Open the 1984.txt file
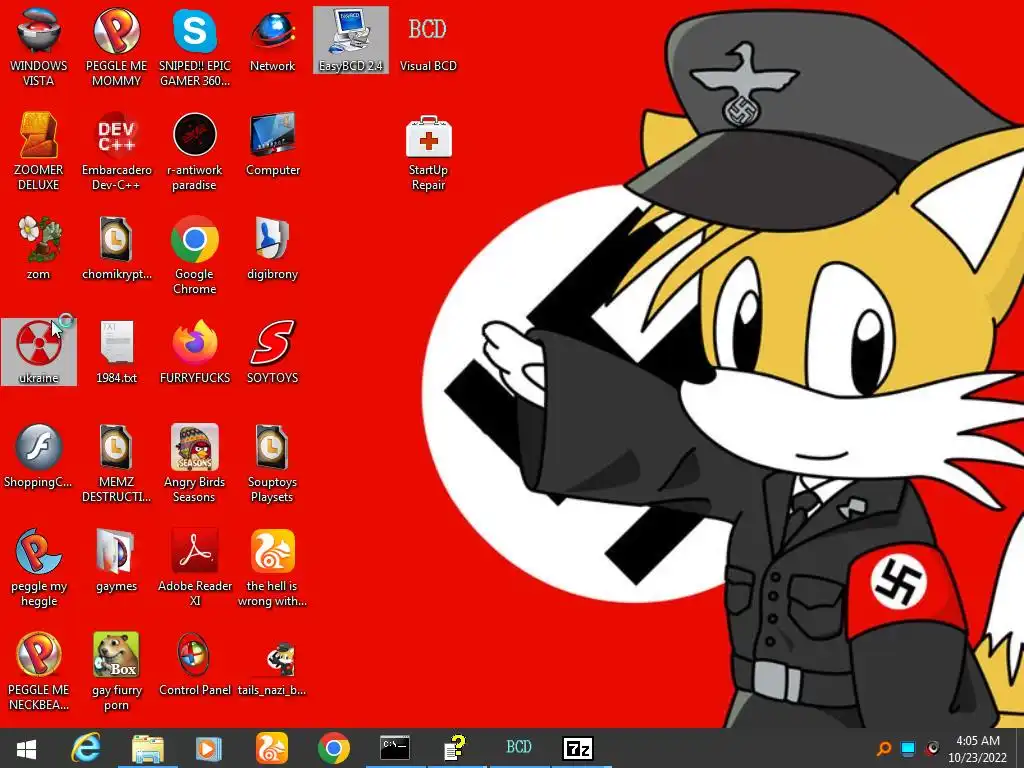This screenshot has height=768, width=1024. coord(116,353)
